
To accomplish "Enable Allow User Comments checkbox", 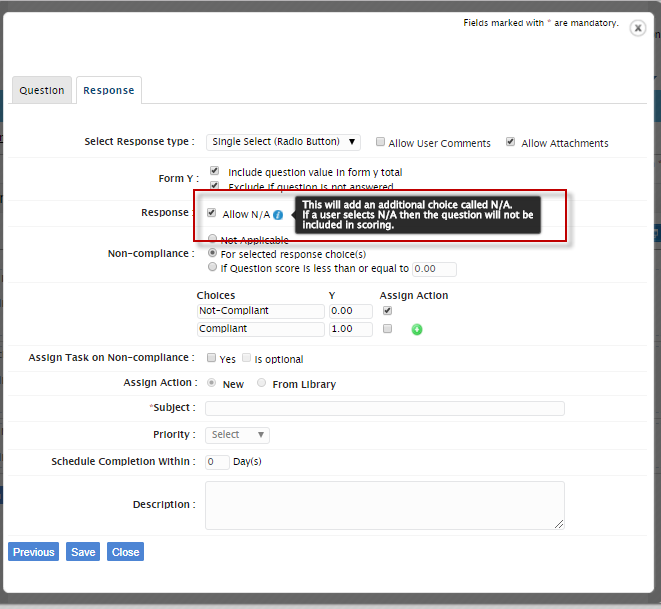I will click(x=380, y=142).
